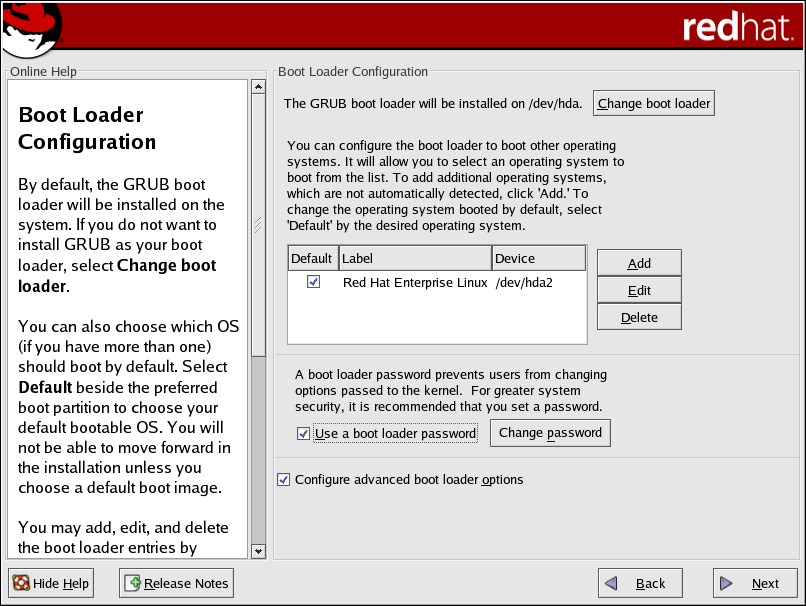
Task: Edit the selected boot entry
Action: point(639,290)
